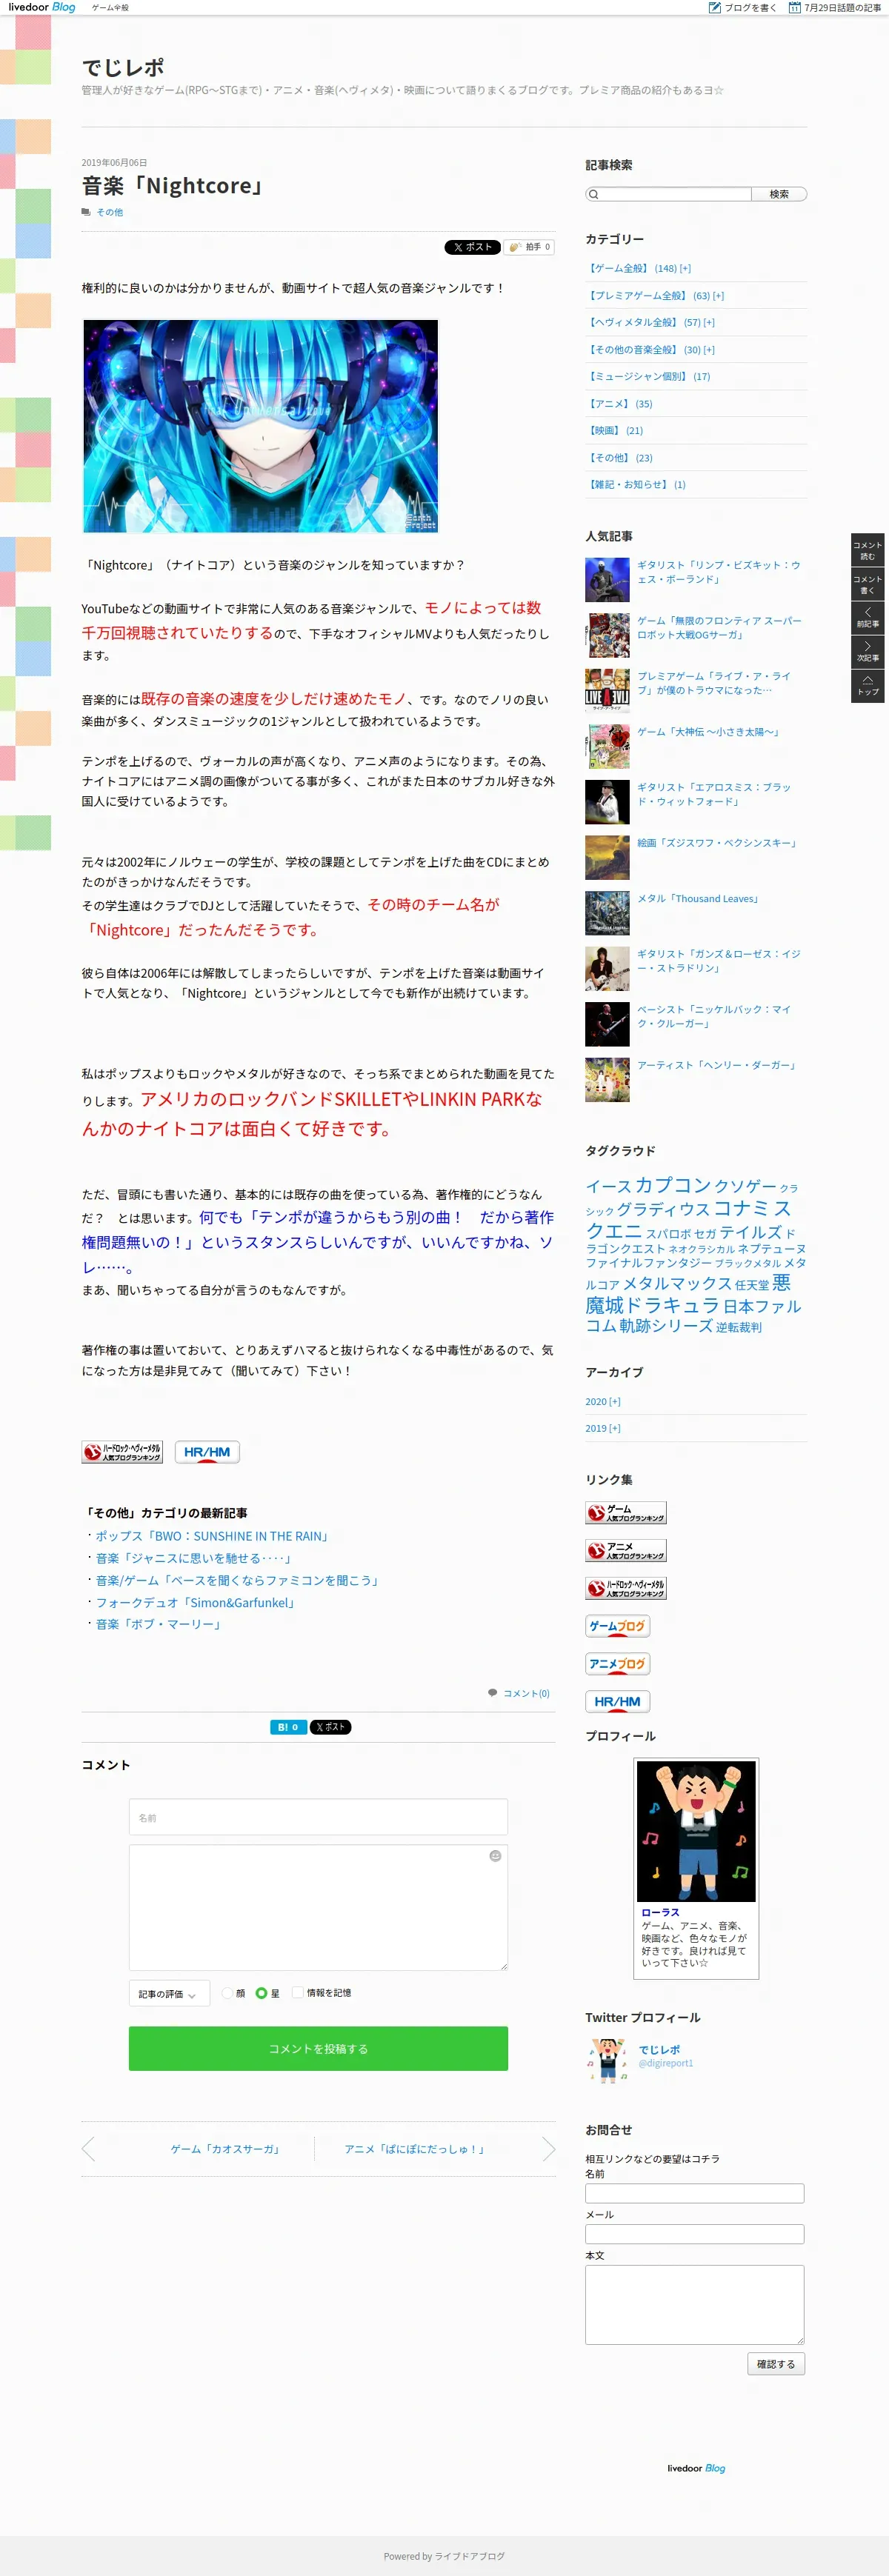Click the comment bubble コメント(0) link

pos(519,1693)
